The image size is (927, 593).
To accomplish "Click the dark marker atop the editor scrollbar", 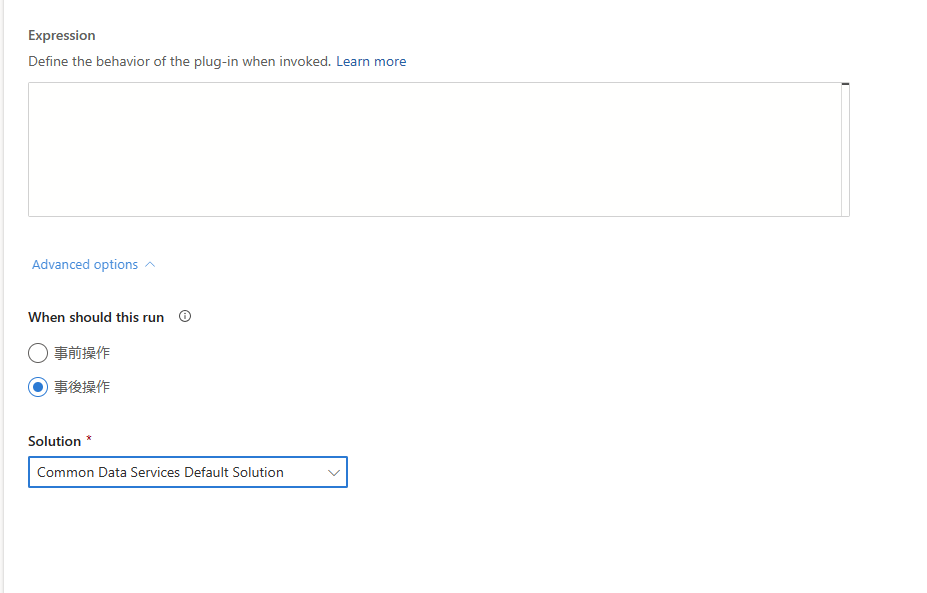I will 846,85.
